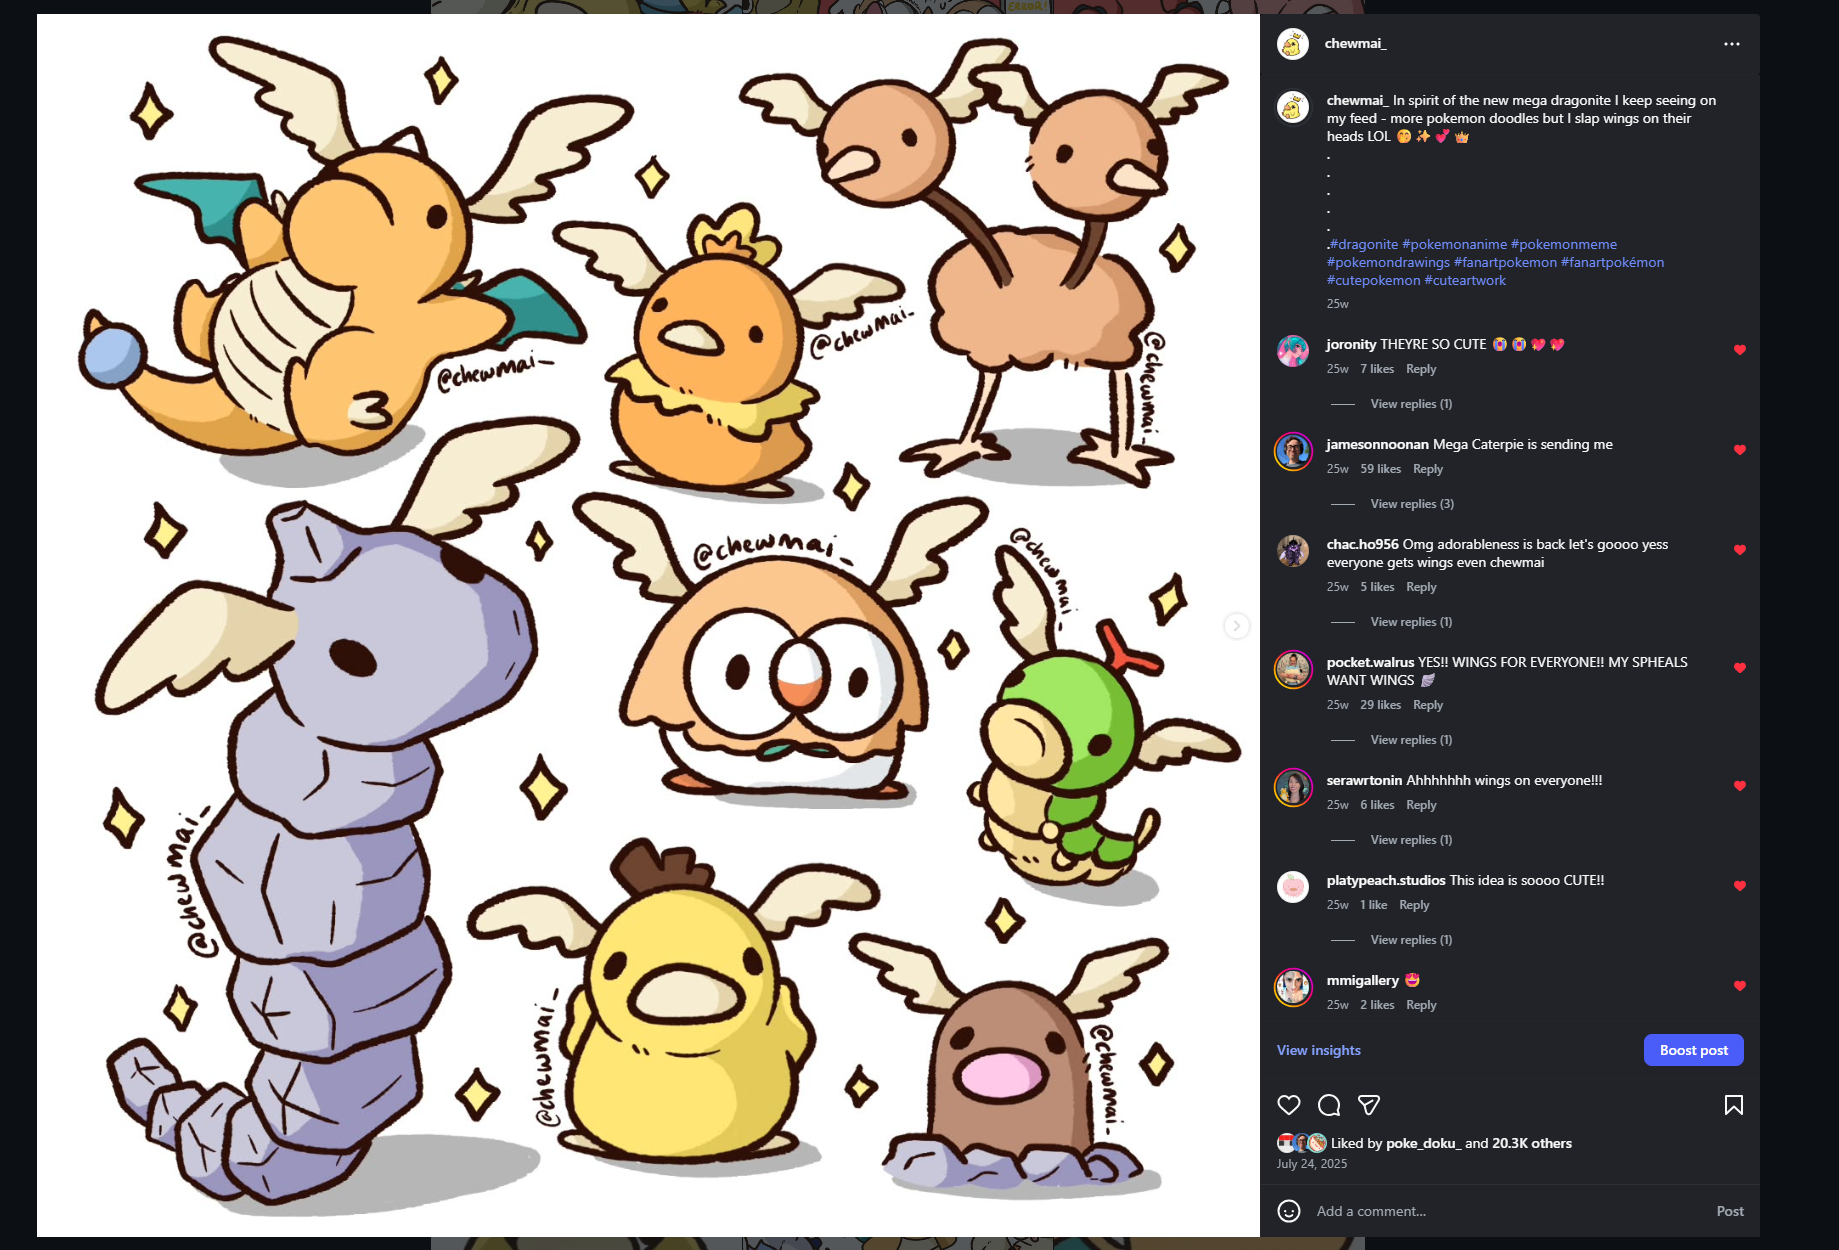Like joronity's comment heart
Screen dimensions: 1839x1250
1739,350
